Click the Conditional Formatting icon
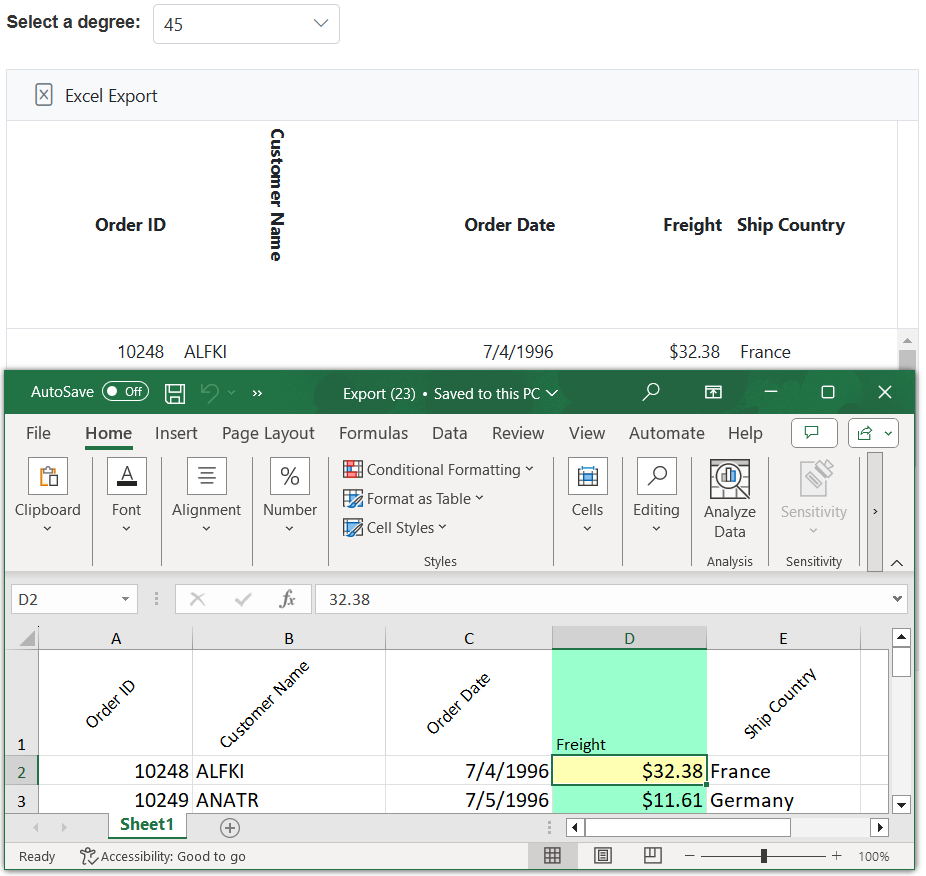Image resolution: width=926 pixels, height=876 pixels. (x=353, y=469)
